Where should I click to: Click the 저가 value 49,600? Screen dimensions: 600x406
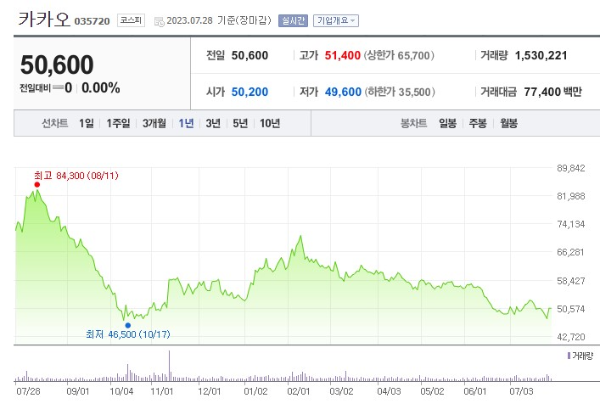tap(343, 92)
